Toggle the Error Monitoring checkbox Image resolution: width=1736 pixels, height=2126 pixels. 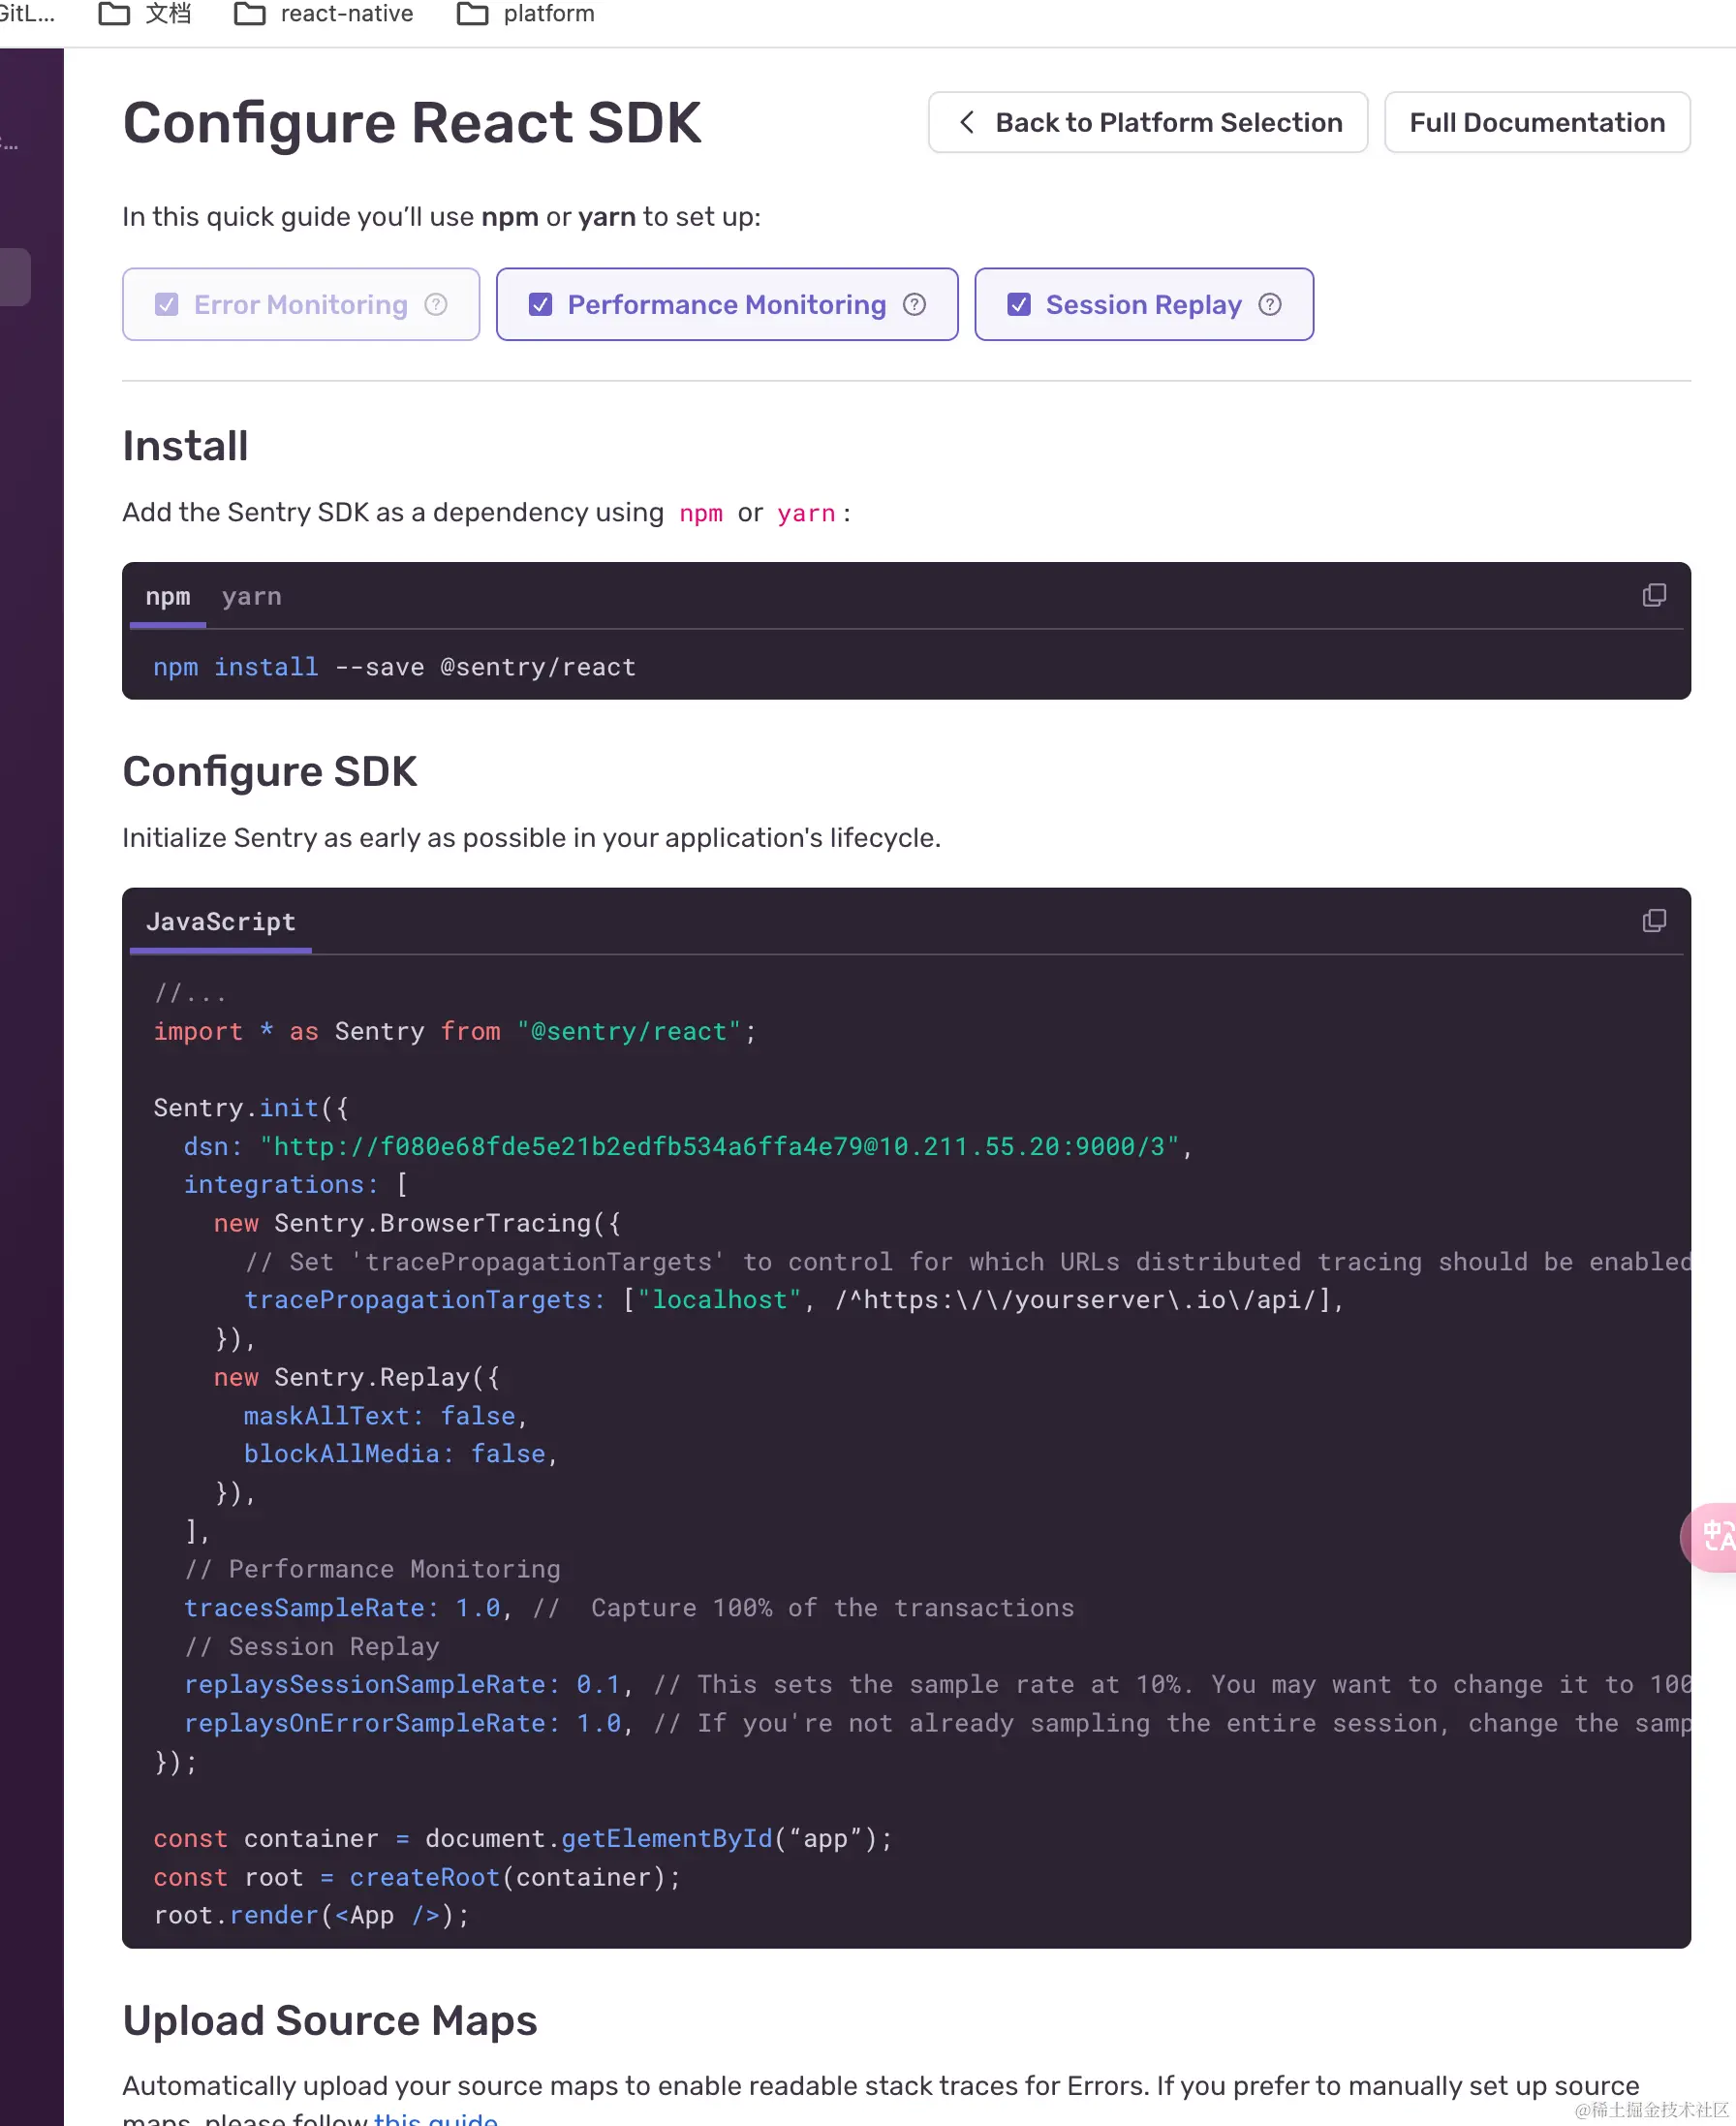pos(167,304)
